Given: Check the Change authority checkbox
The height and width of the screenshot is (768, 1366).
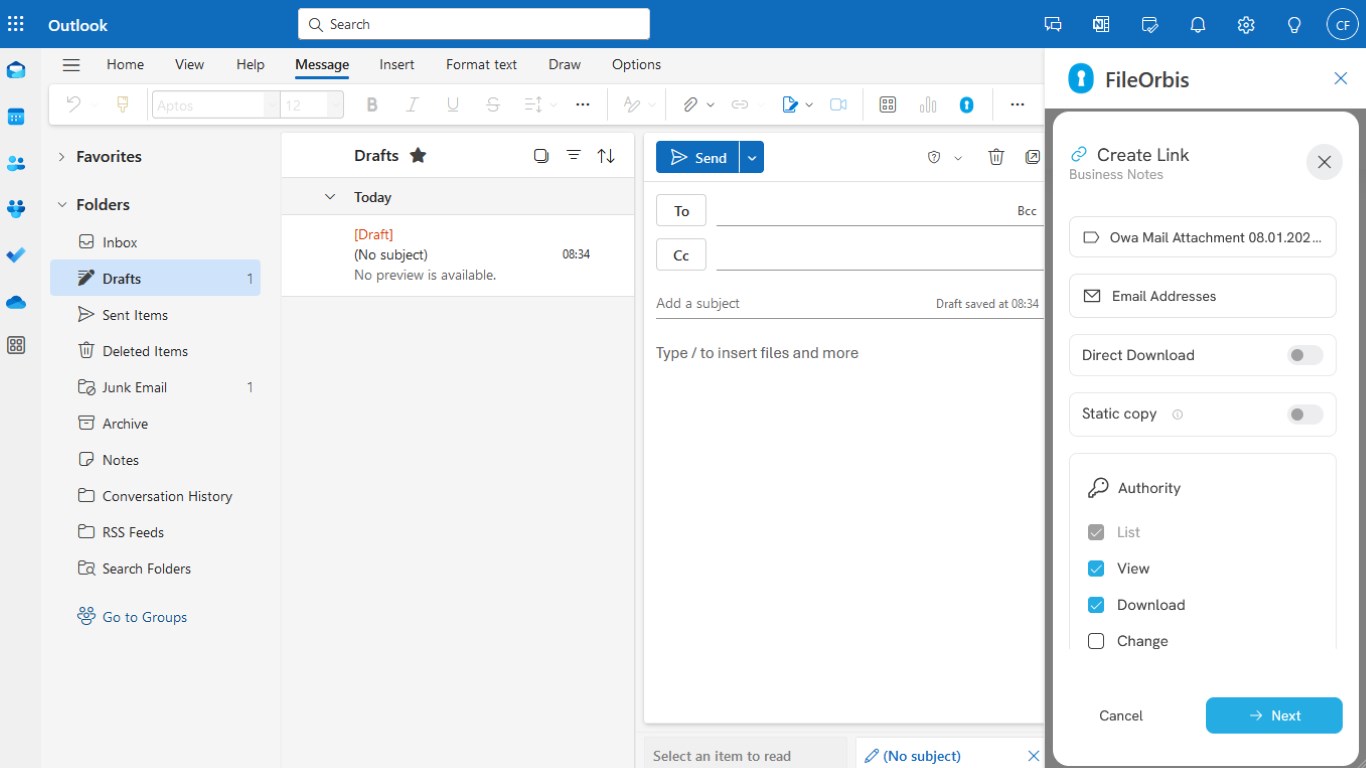Looking at the screenshot, I should (x=1096, y=641).
